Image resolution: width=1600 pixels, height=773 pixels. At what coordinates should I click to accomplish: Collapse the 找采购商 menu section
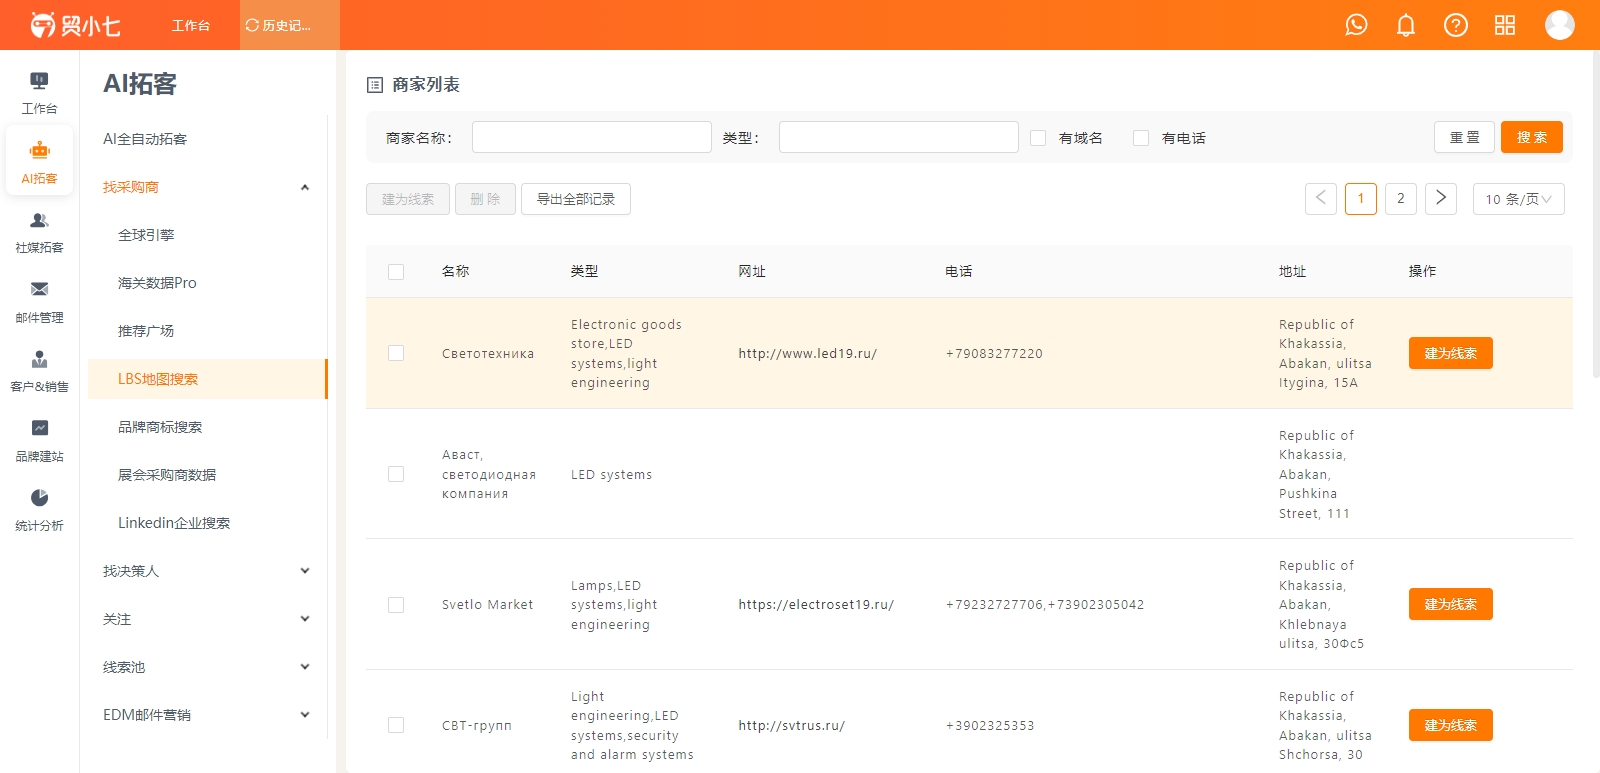point(207,187)
